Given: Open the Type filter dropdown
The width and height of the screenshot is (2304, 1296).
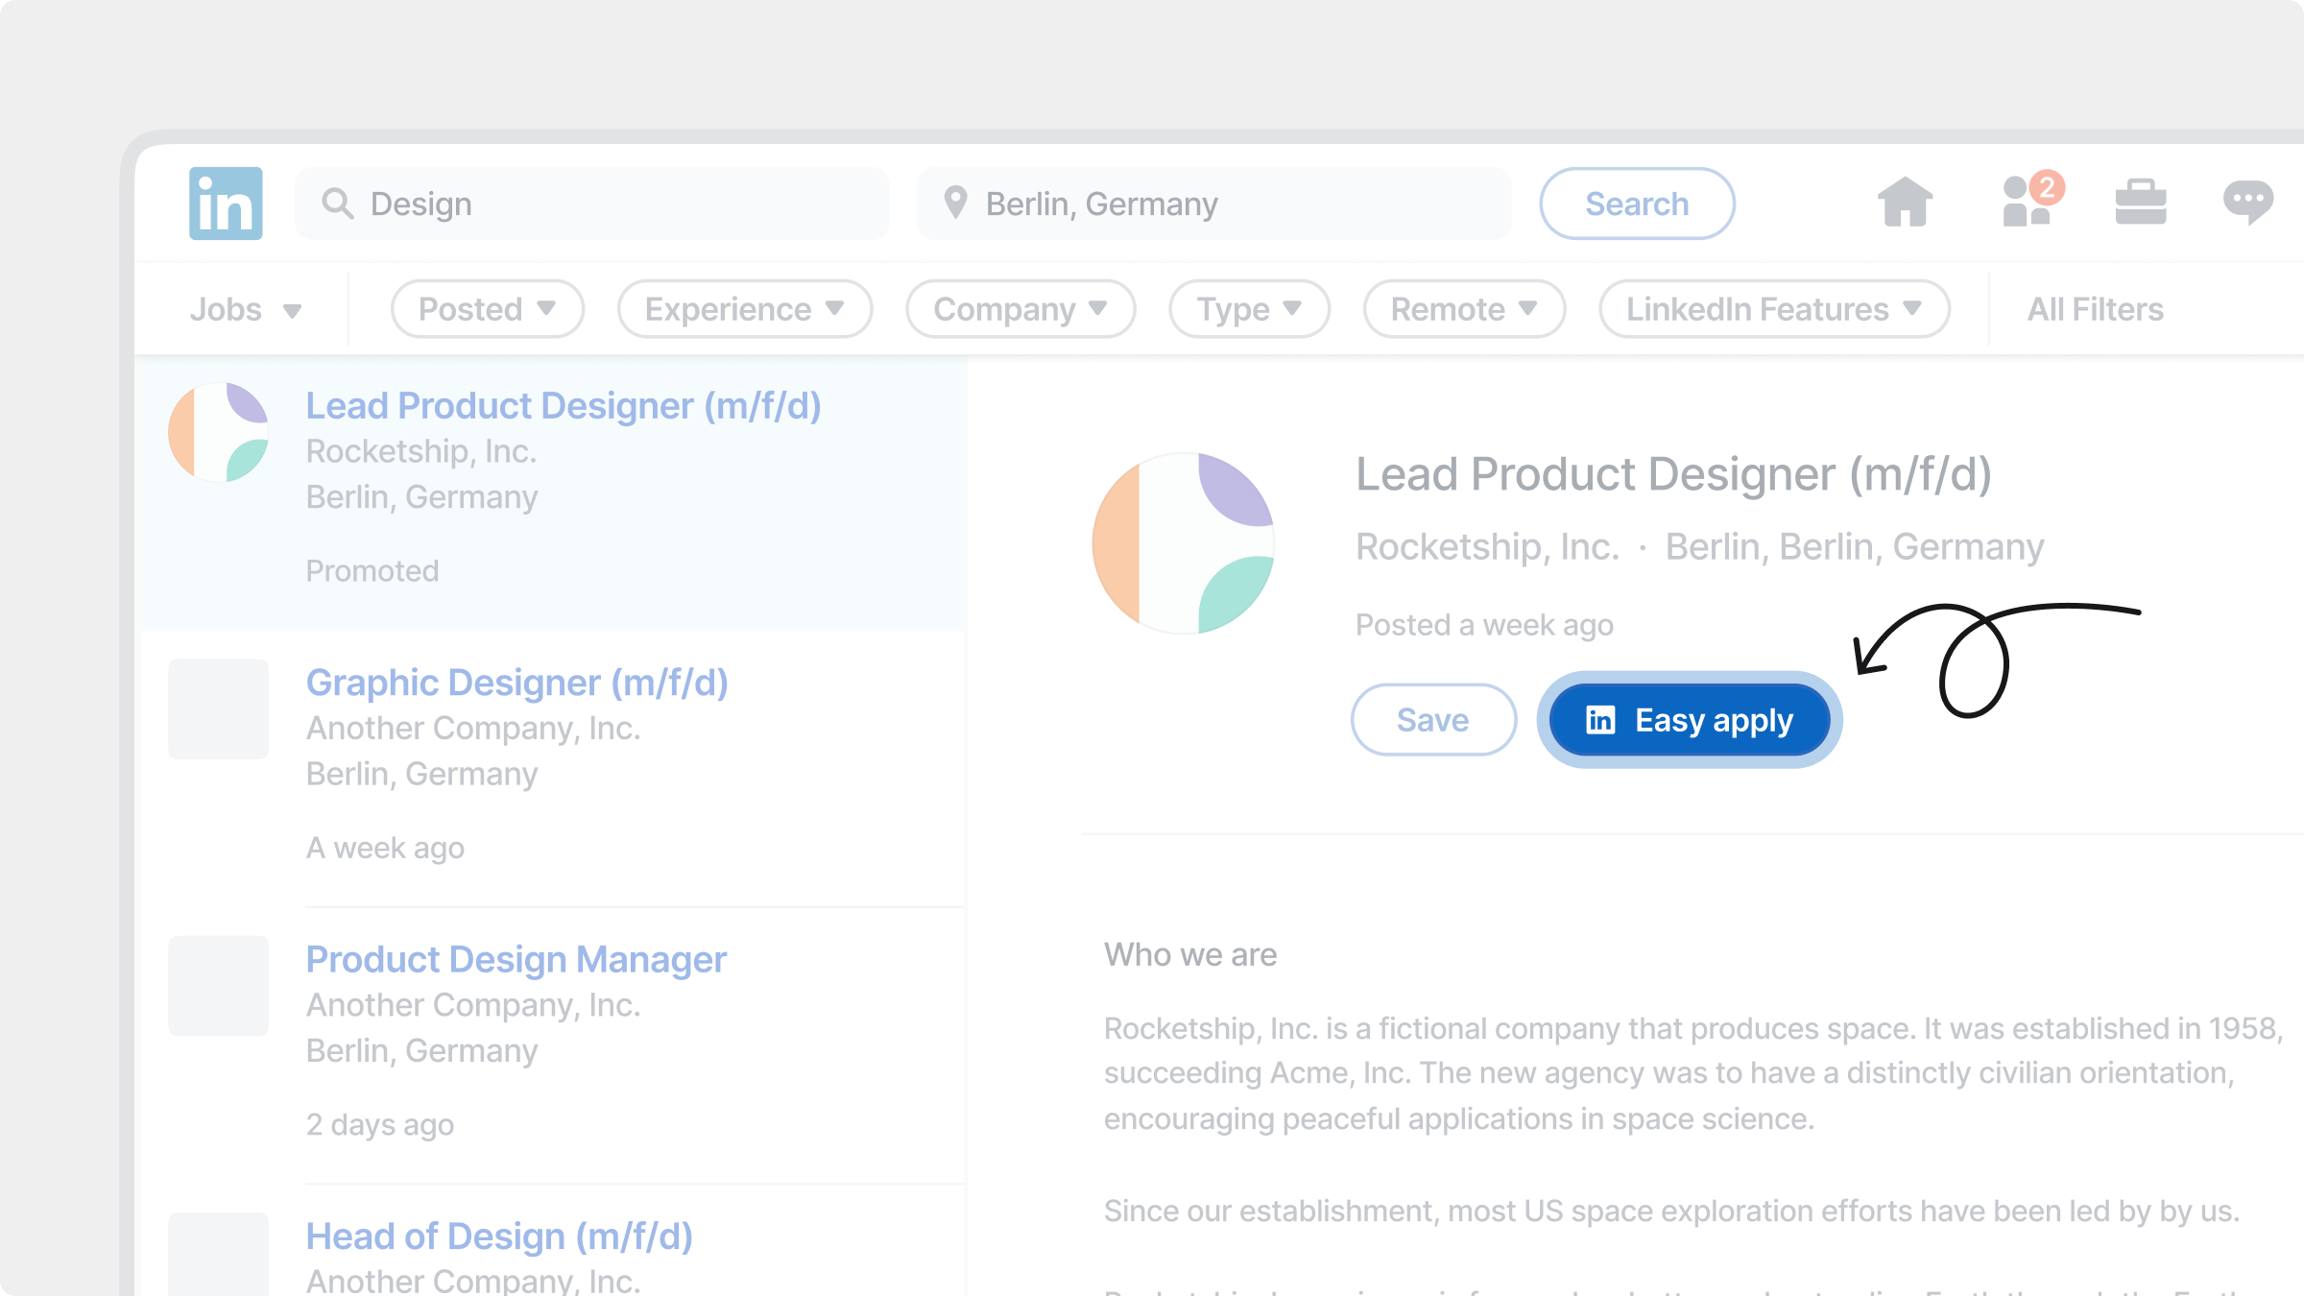Looking at the screenshot, I should (1248, 309).
